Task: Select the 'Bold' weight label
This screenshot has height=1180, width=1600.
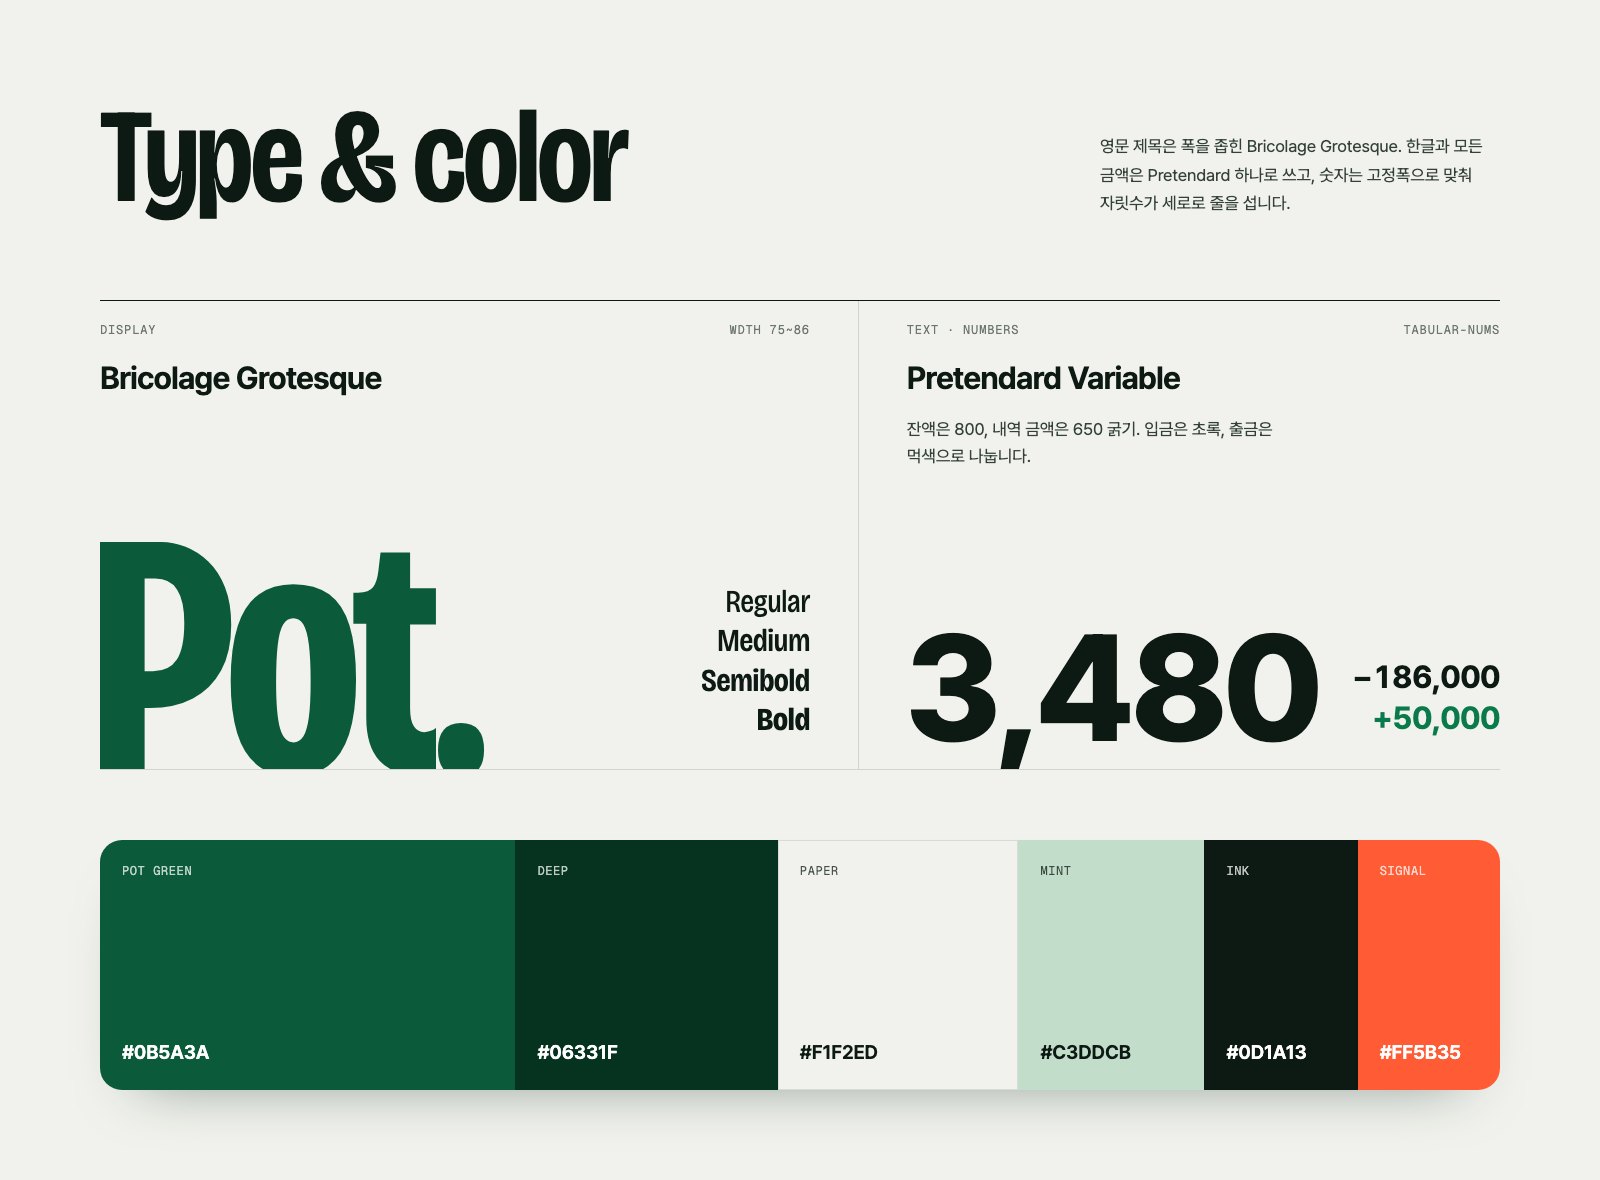Action: point(783,720)
